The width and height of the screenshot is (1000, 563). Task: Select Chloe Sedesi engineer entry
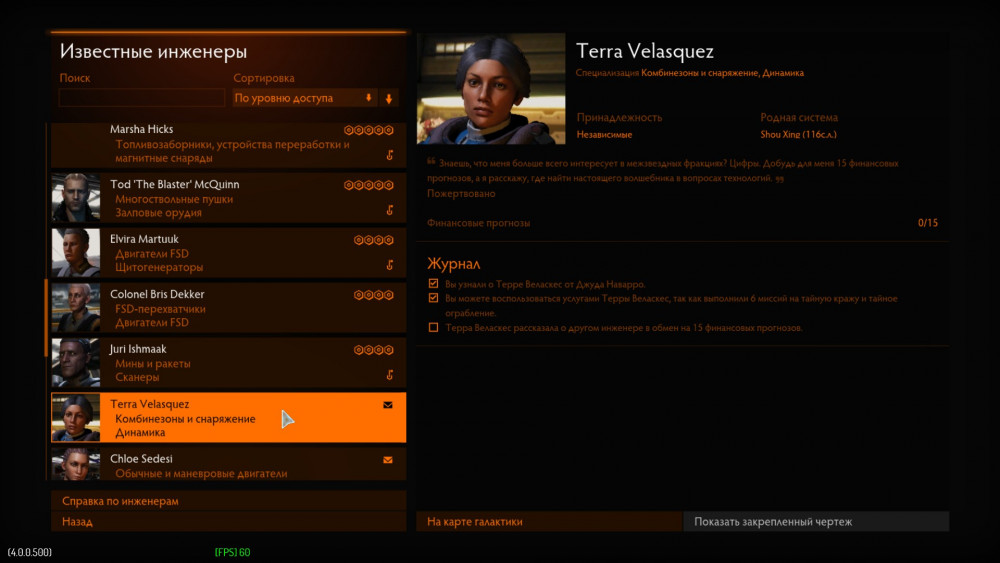point(228,464)
